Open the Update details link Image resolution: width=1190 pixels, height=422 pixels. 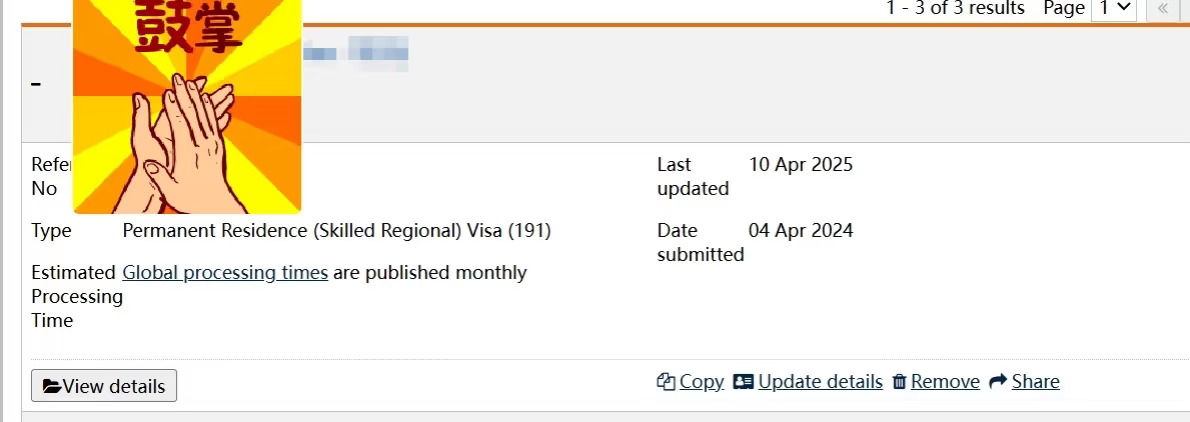[x=820, y=381]
